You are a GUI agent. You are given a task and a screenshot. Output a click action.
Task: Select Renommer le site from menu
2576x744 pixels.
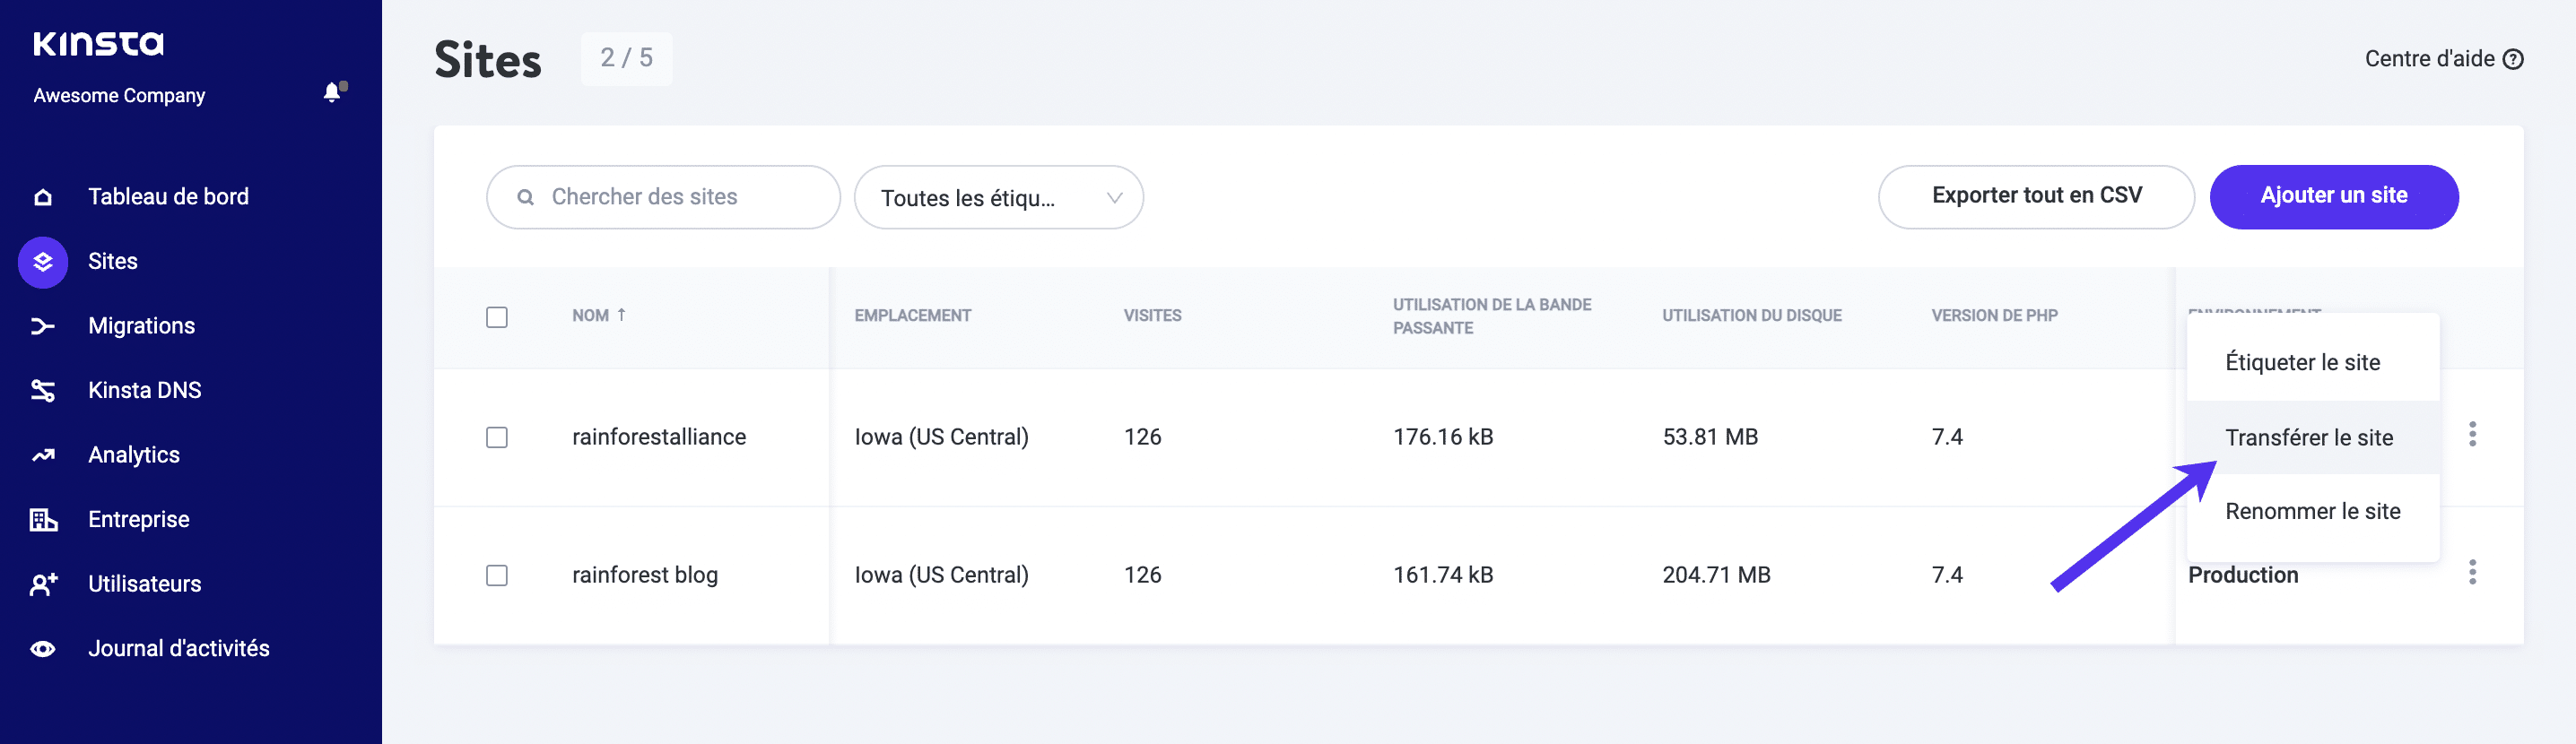[x=2312, y=511]
